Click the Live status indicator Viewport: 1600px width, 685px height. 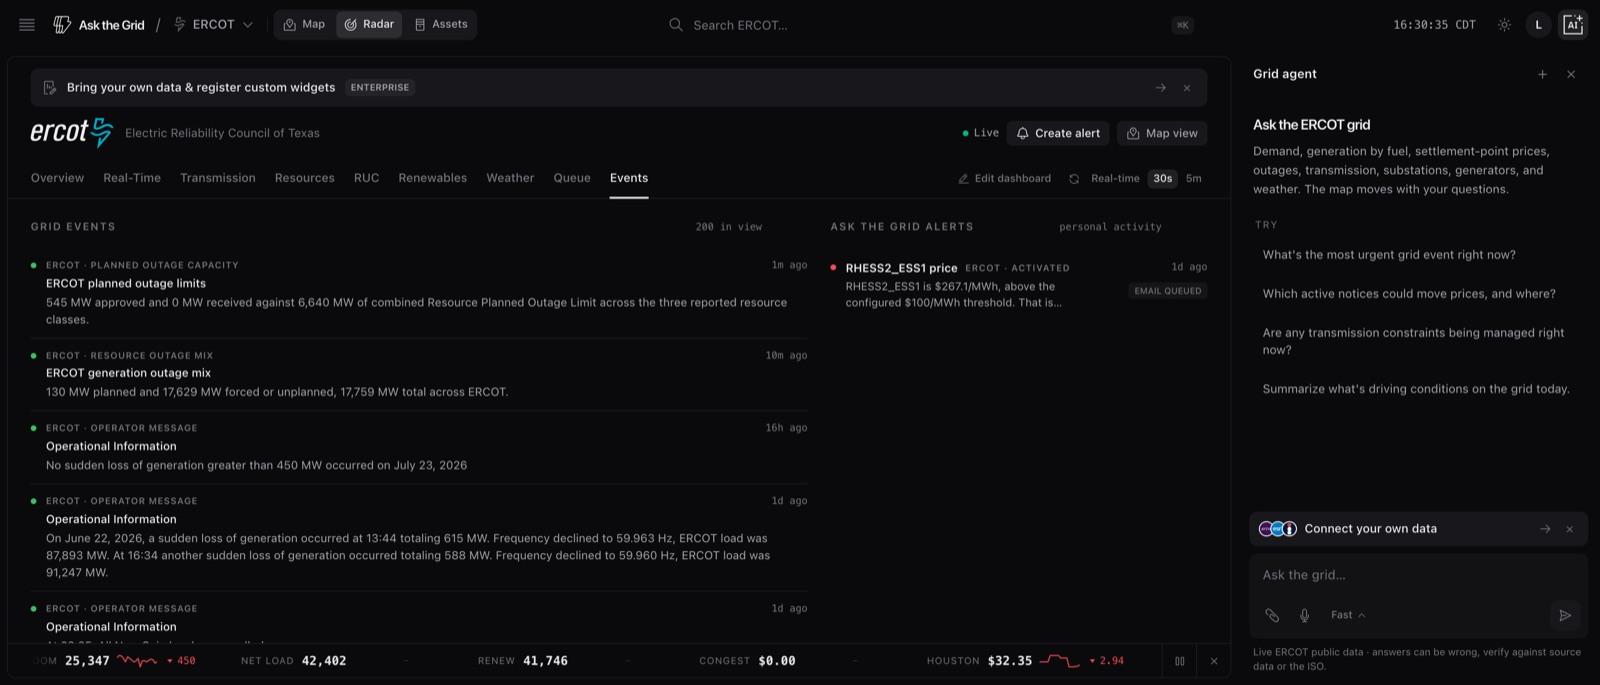[980, 133]
